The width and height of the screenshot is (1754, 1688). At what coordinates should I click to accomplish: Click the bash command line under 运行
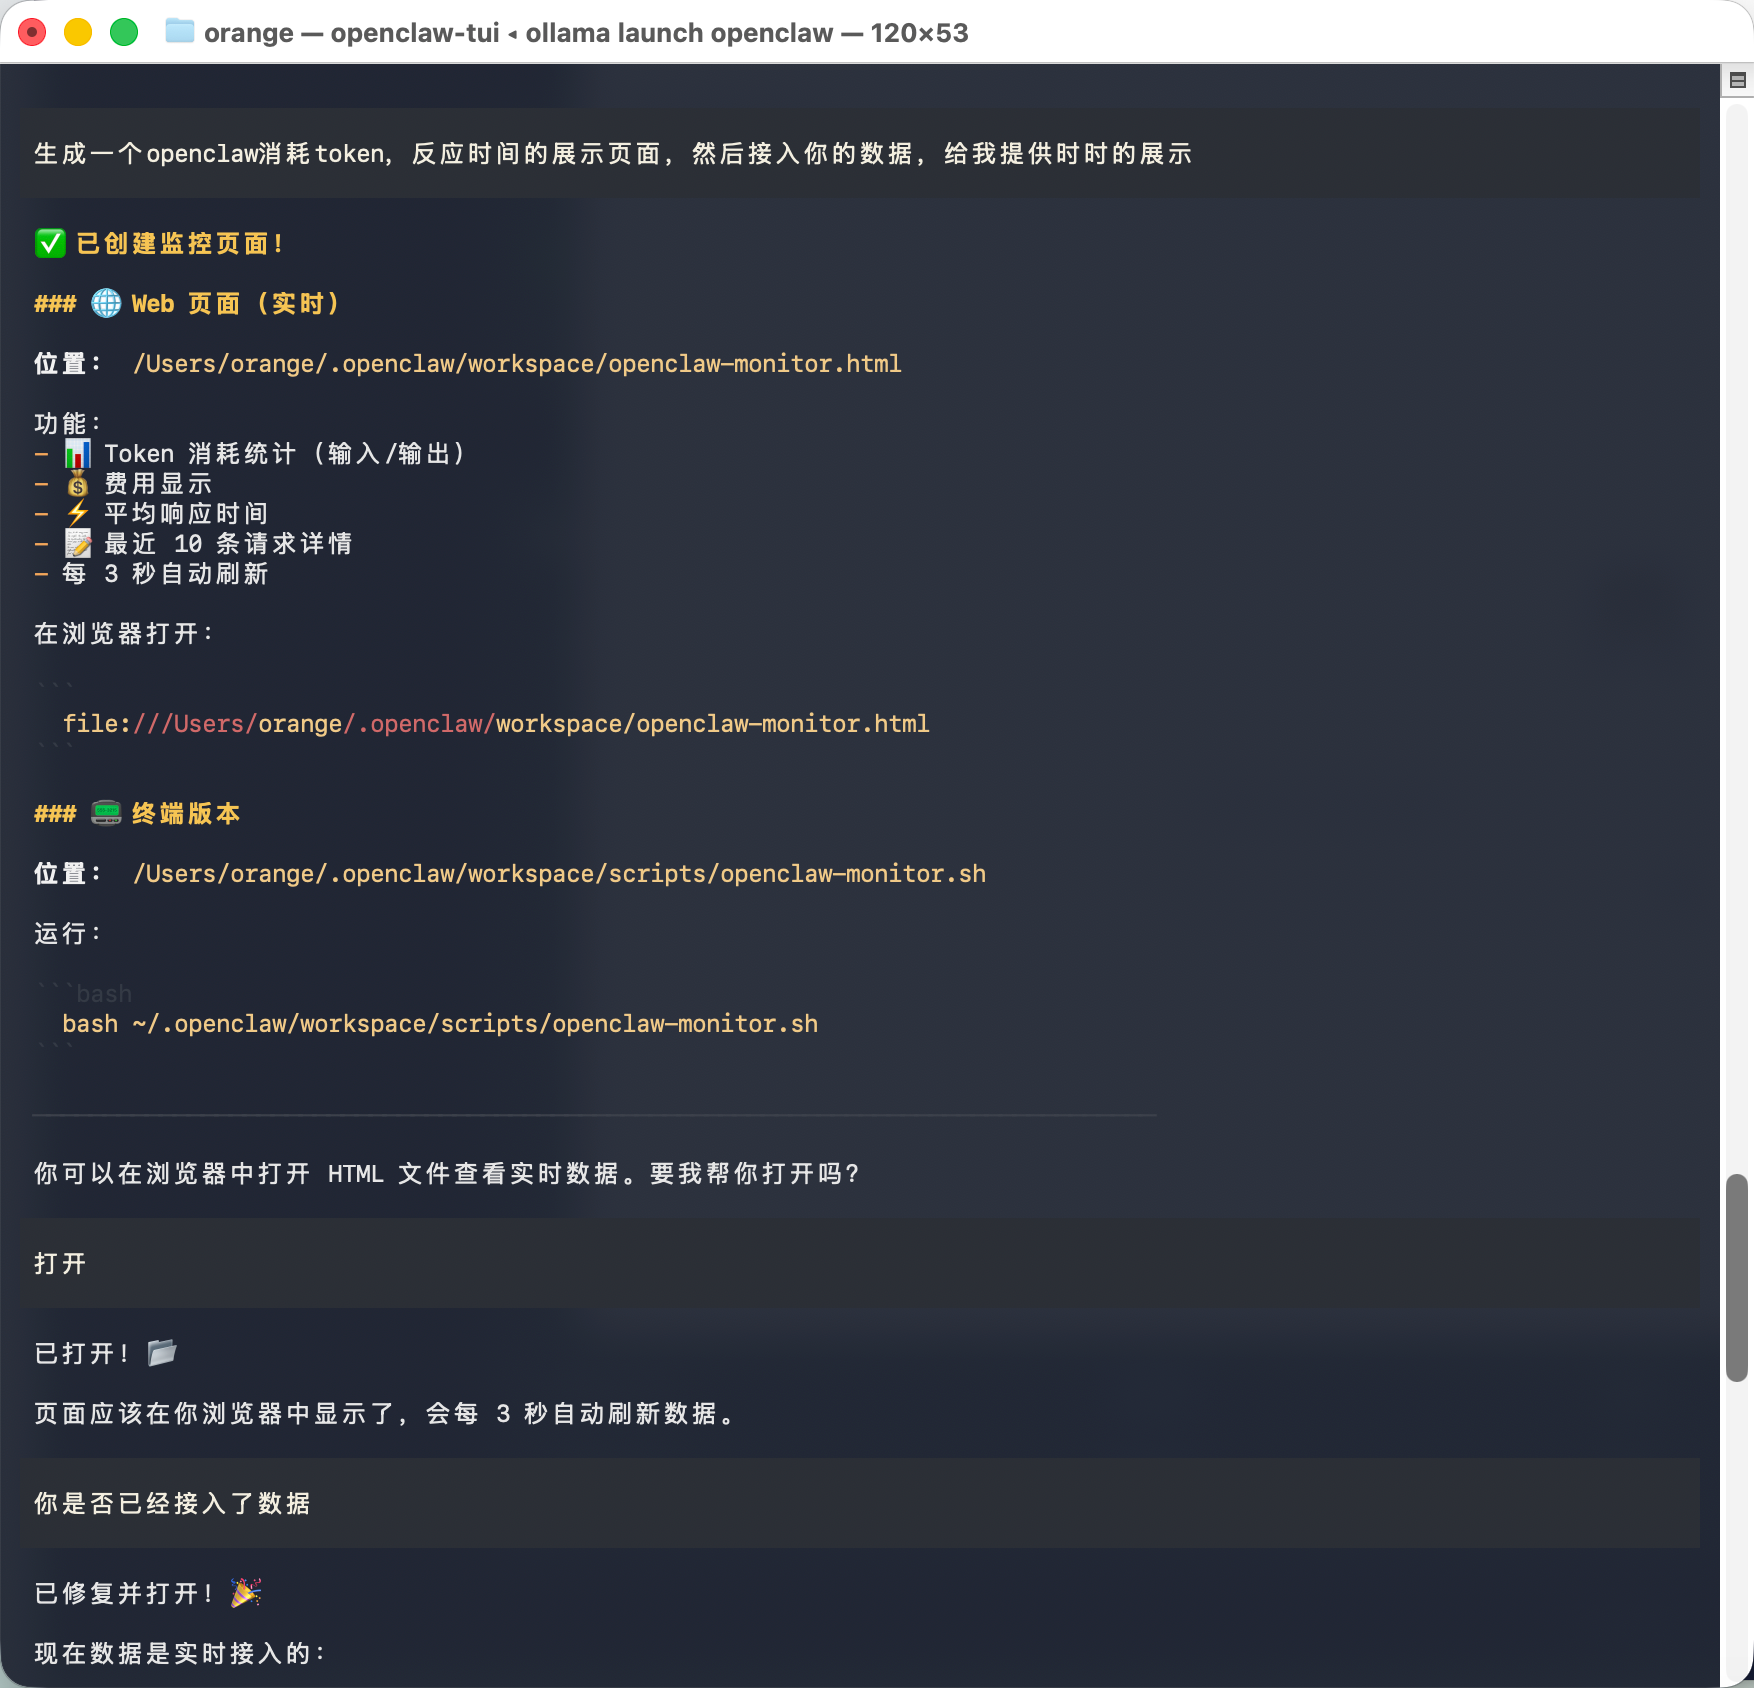[439, 1023]
